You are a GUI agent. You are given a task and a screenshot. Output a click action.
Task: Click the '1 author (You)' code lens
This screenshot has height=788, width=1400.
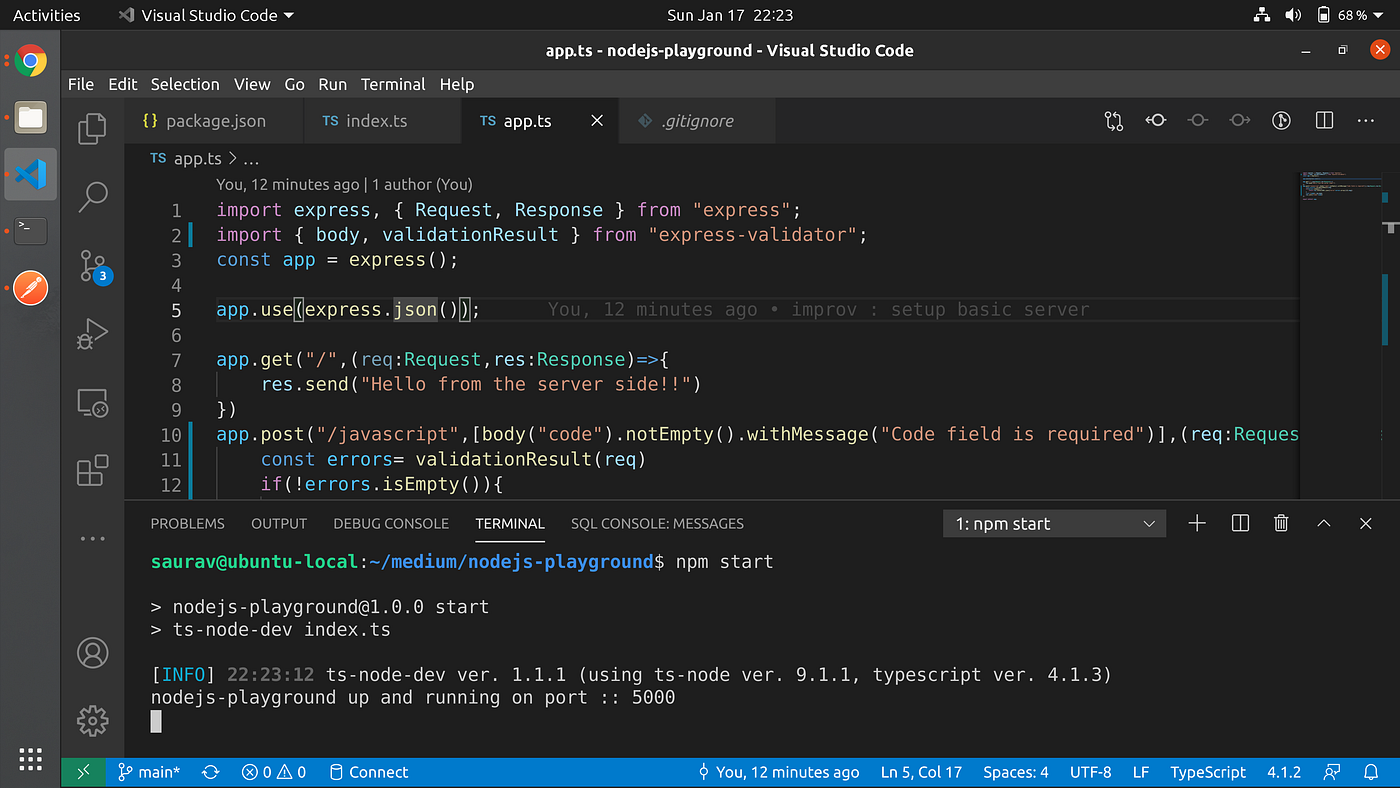(x=422, y=184)
